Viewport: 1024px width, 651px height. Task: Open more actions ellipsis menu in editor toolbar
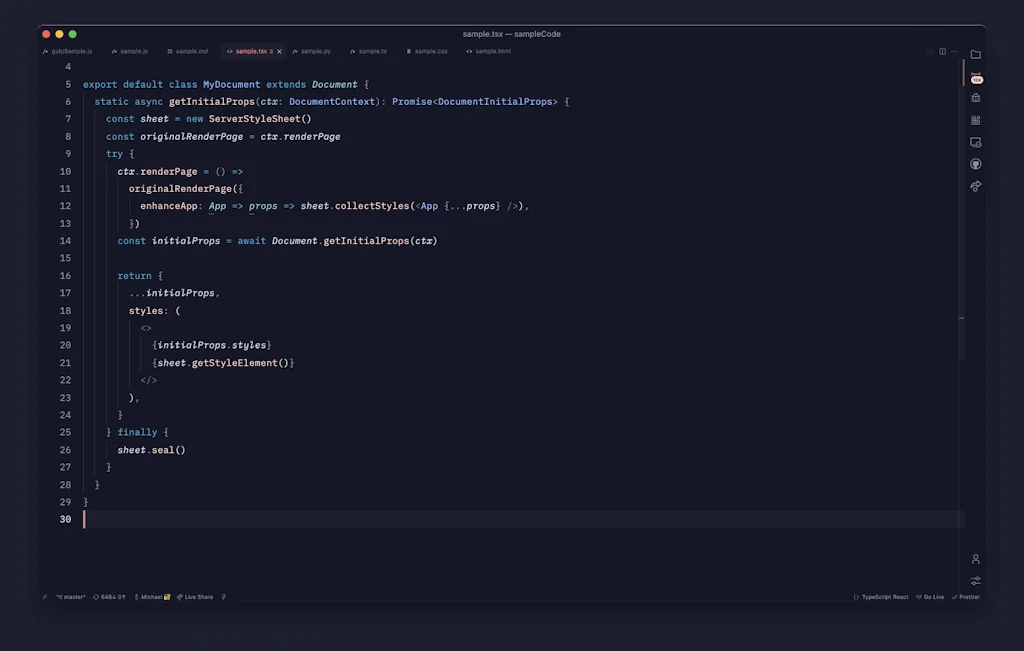tap(954, 51)
